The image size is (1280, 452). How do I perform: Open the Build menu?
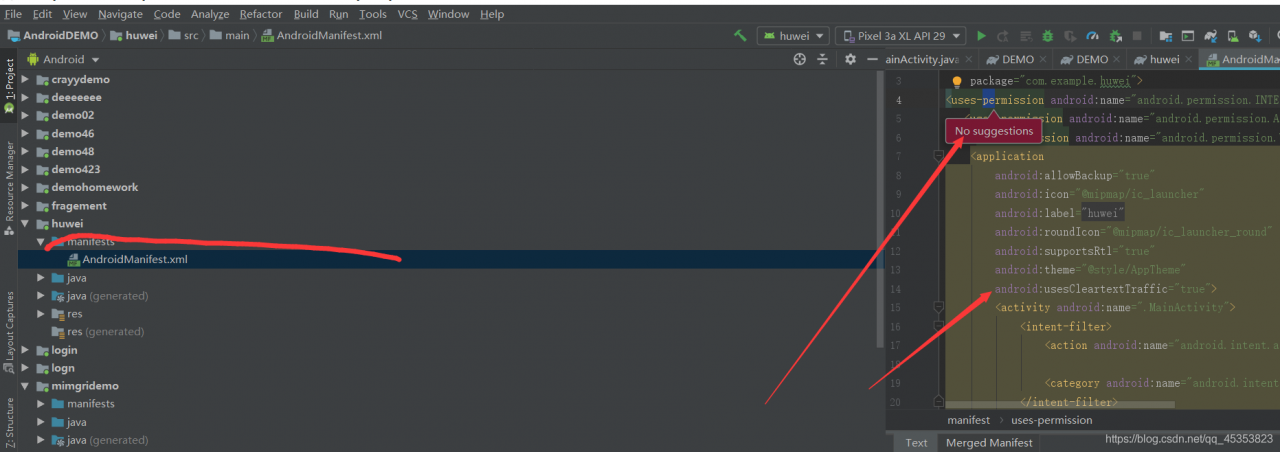click(306, 14)
